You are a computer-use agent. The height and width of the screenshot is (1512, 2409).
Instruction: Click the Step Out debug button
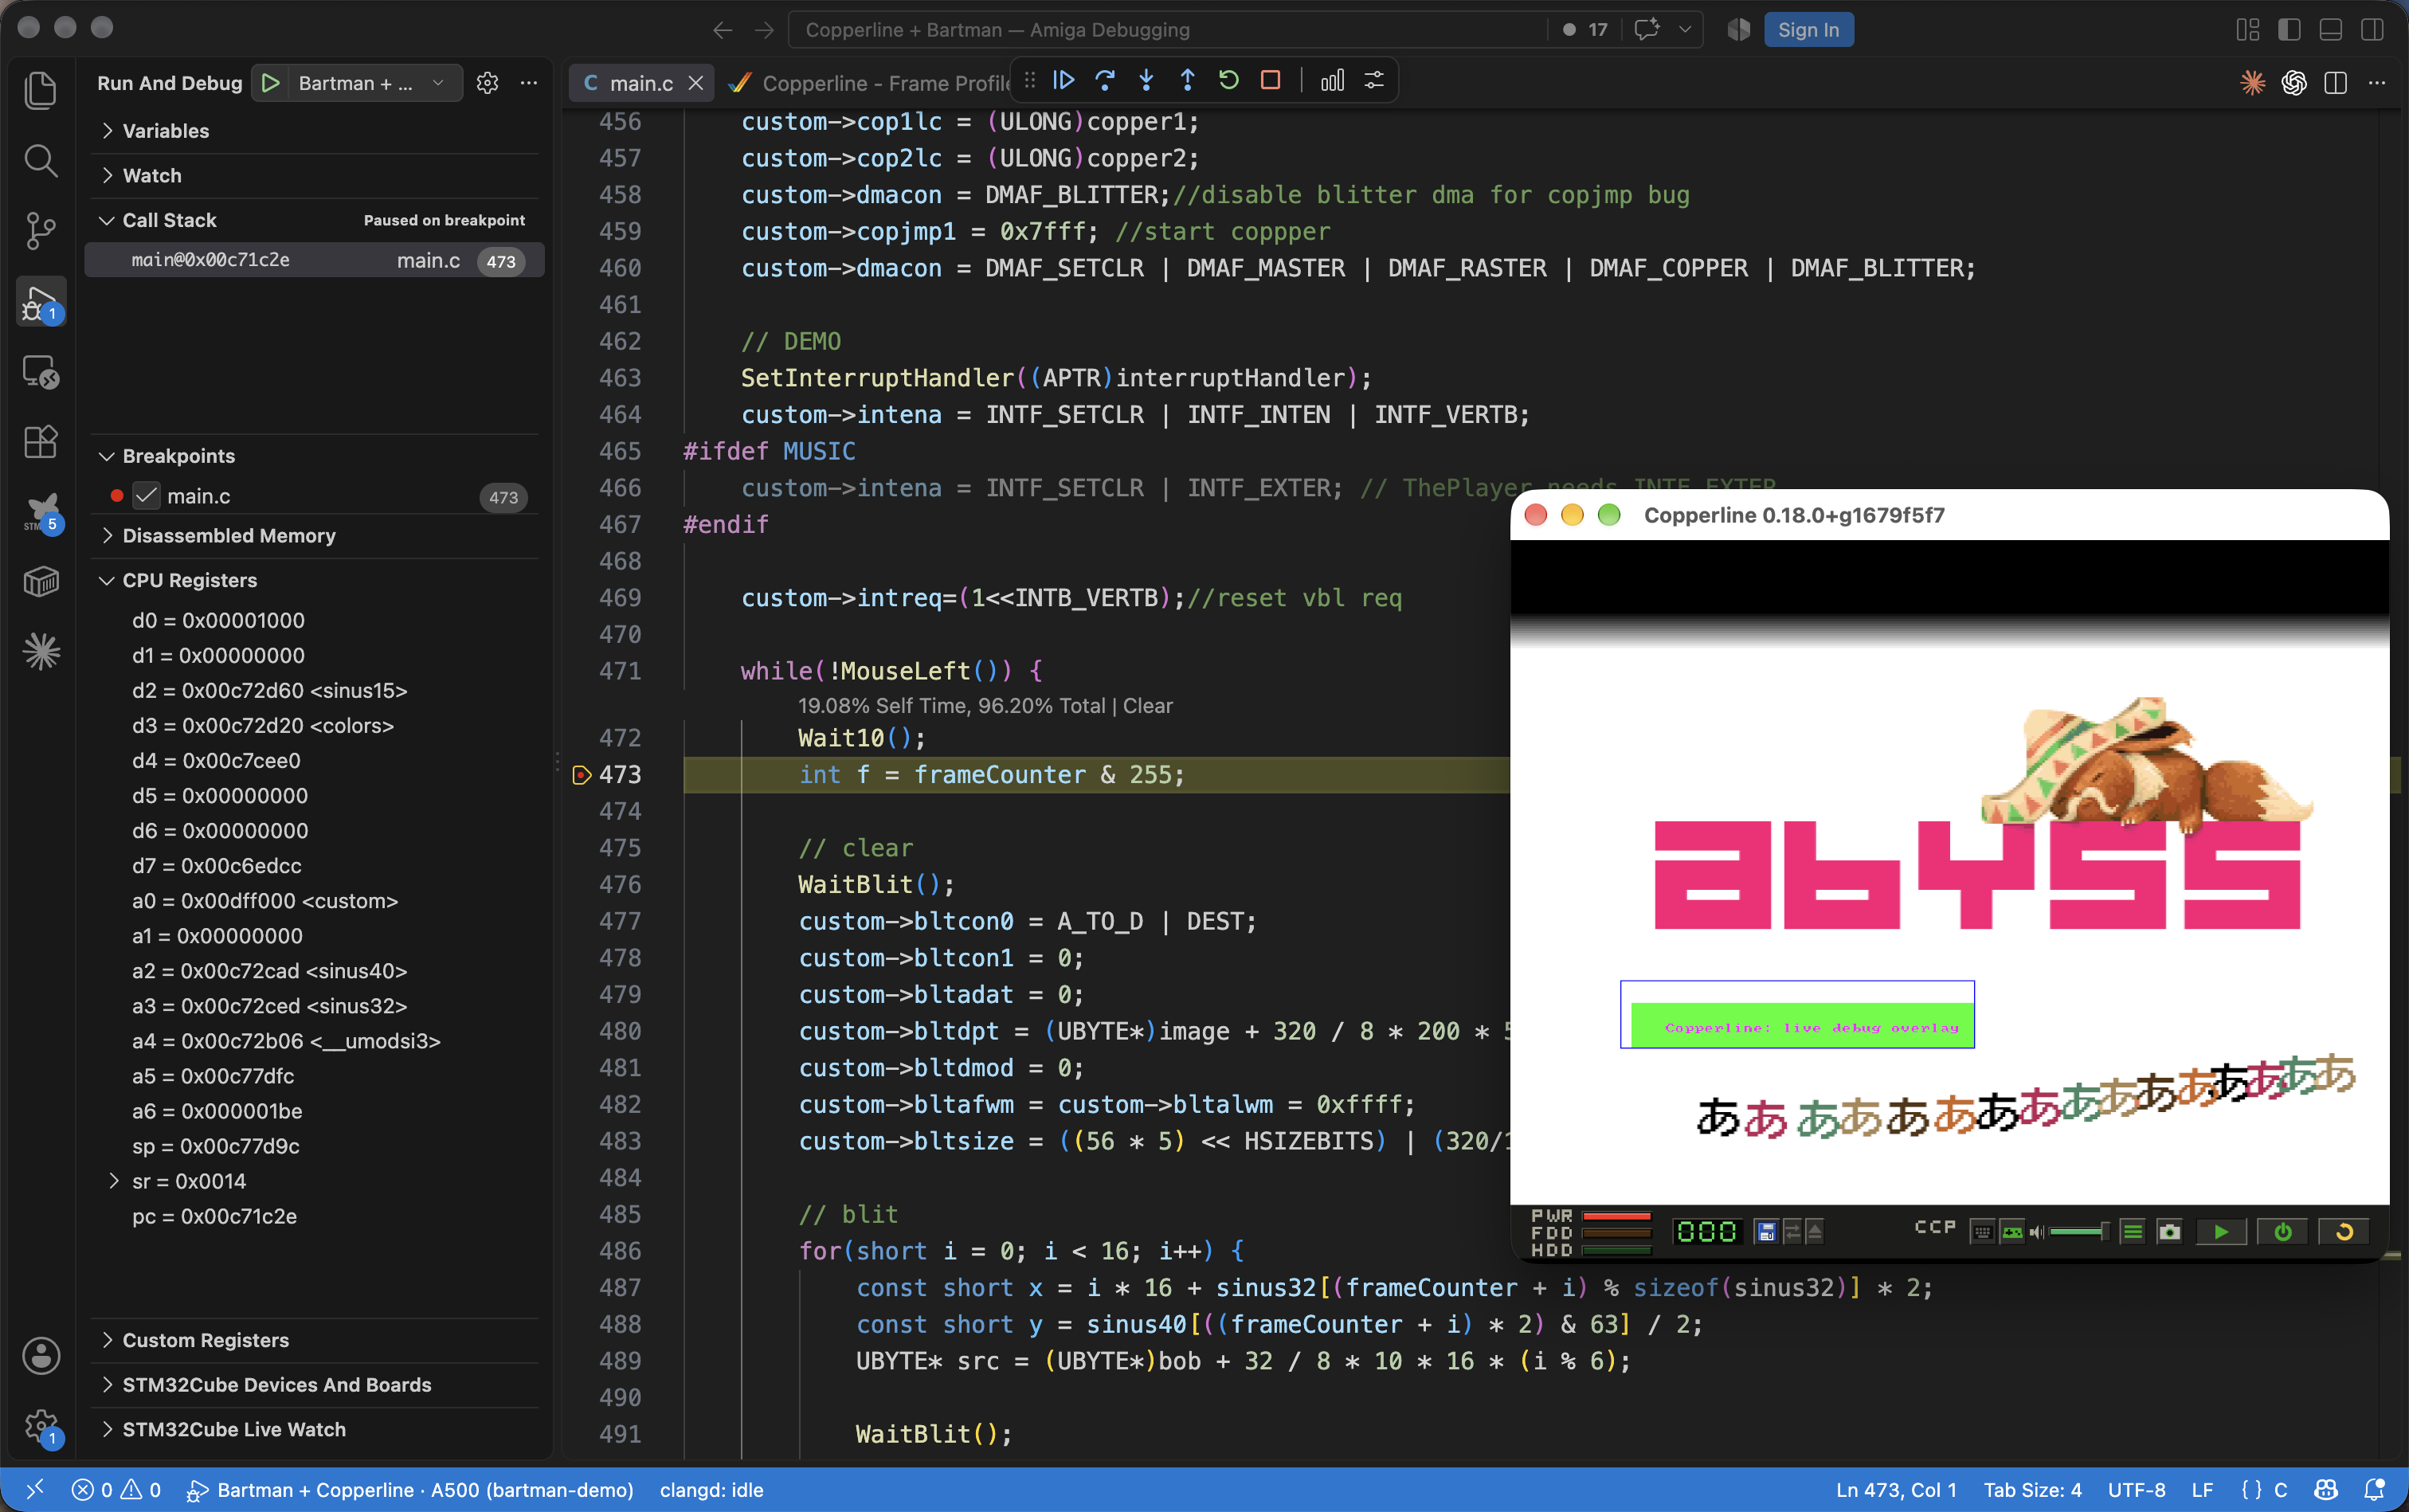pyautogui.click(x=1187, y=81)
